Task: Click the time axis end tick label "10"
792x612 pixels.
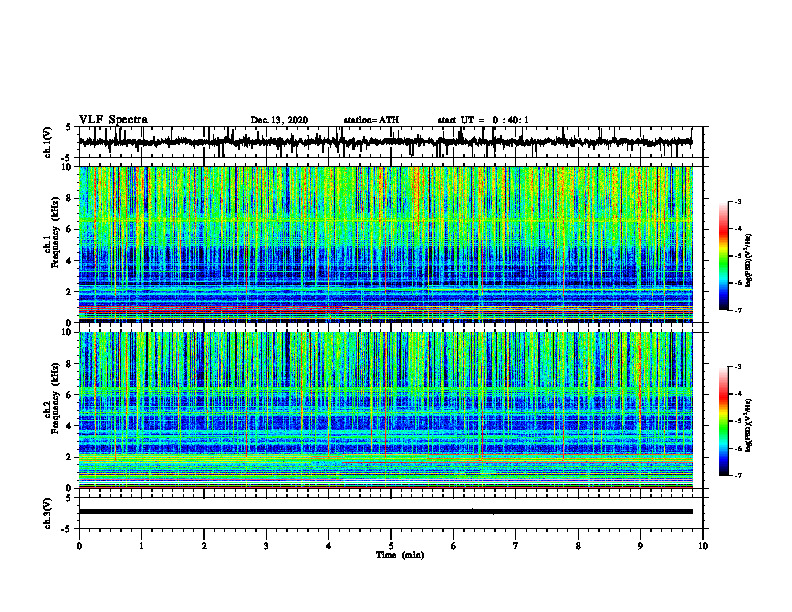Action: coord(703,546)
